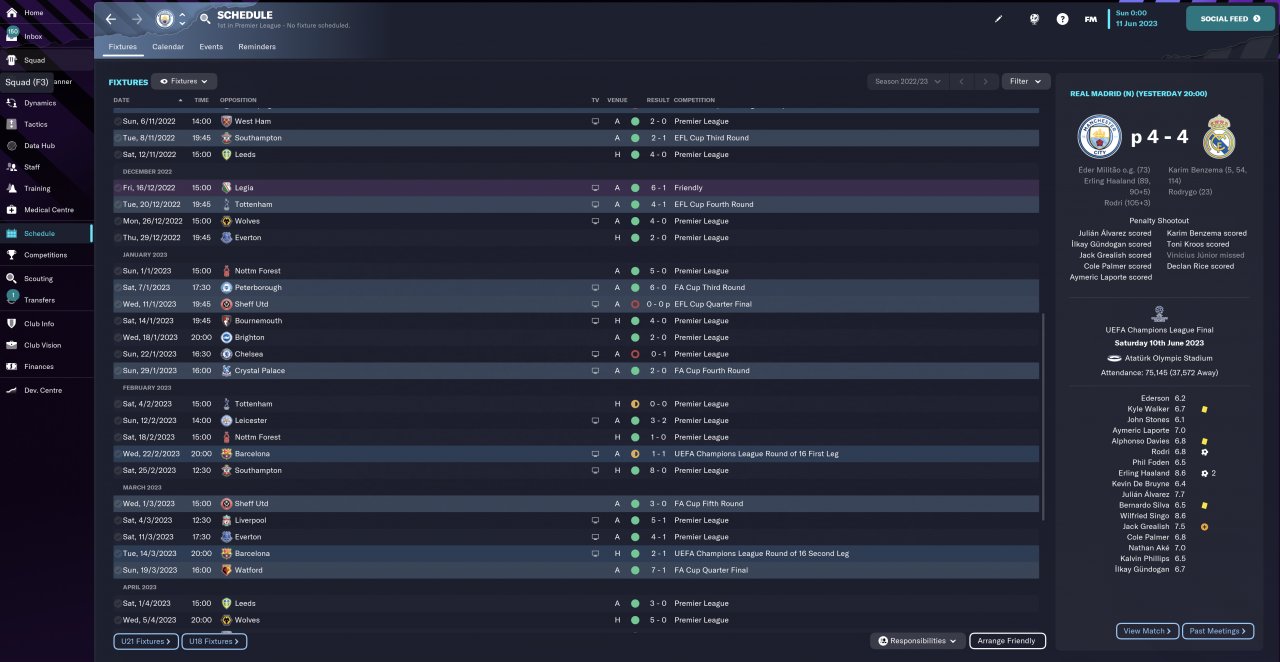Click the TV icon on the Legia row
The width and height of the screenshot is (1280, 662).
[x=595, y=188]
